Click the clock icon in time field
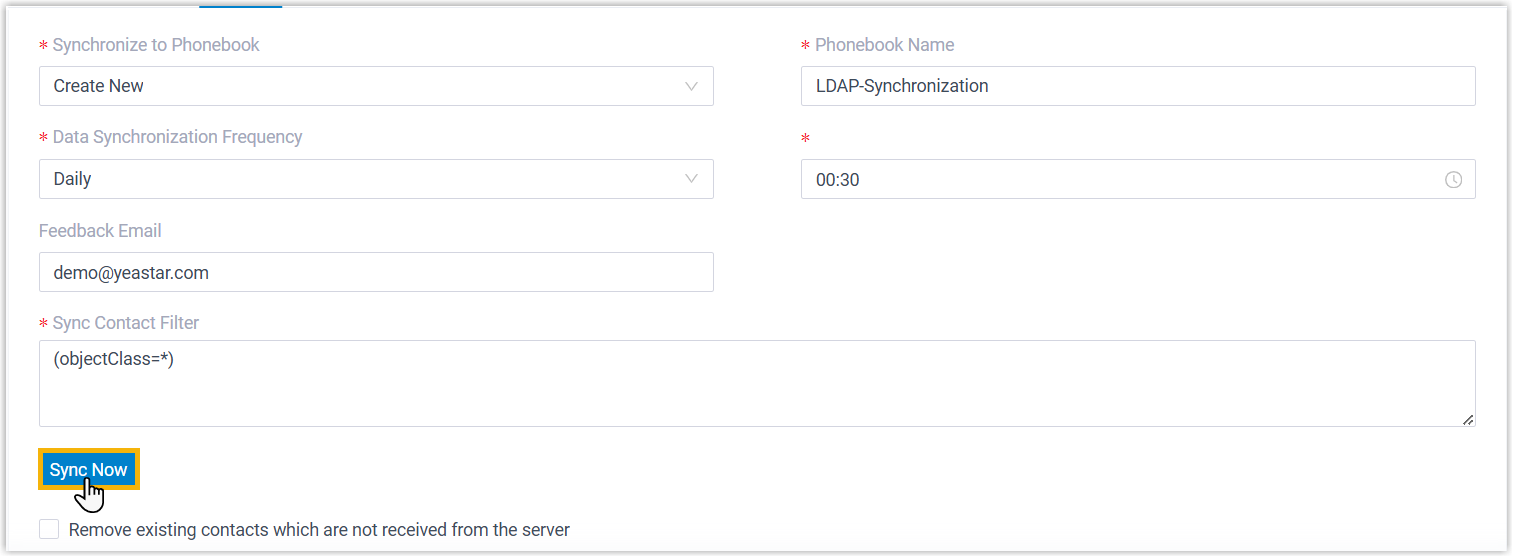 pyautogui.click(x=1453, y=180)
